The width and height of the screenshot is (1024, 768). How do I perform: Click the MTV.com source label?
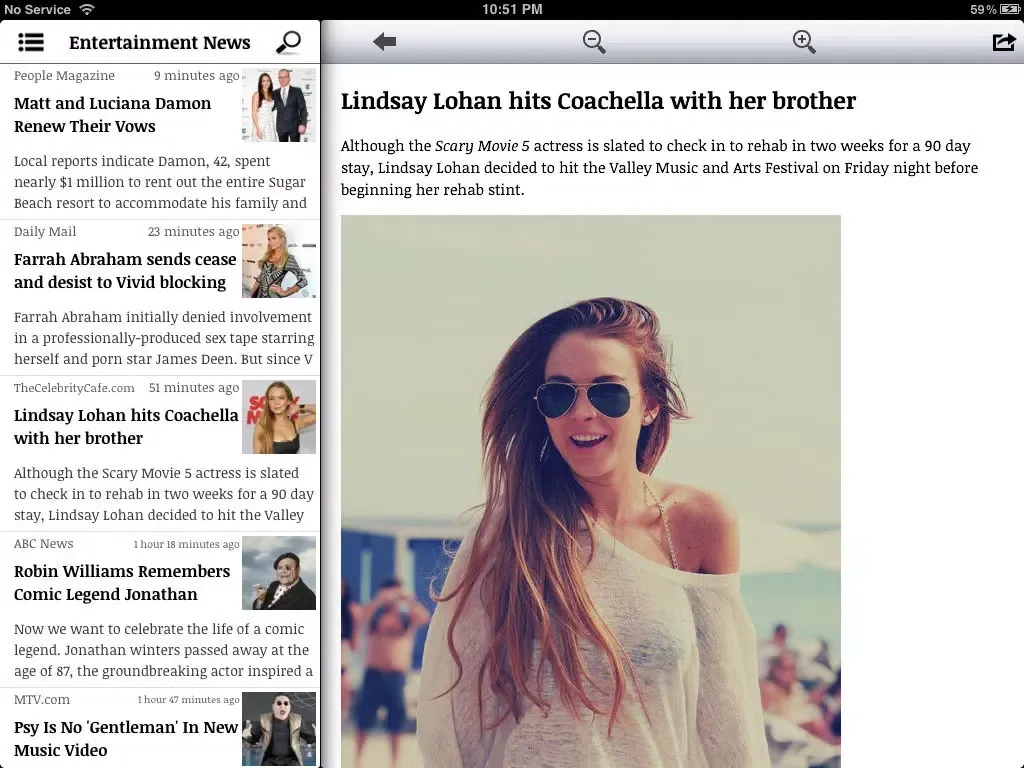(42, 699)
